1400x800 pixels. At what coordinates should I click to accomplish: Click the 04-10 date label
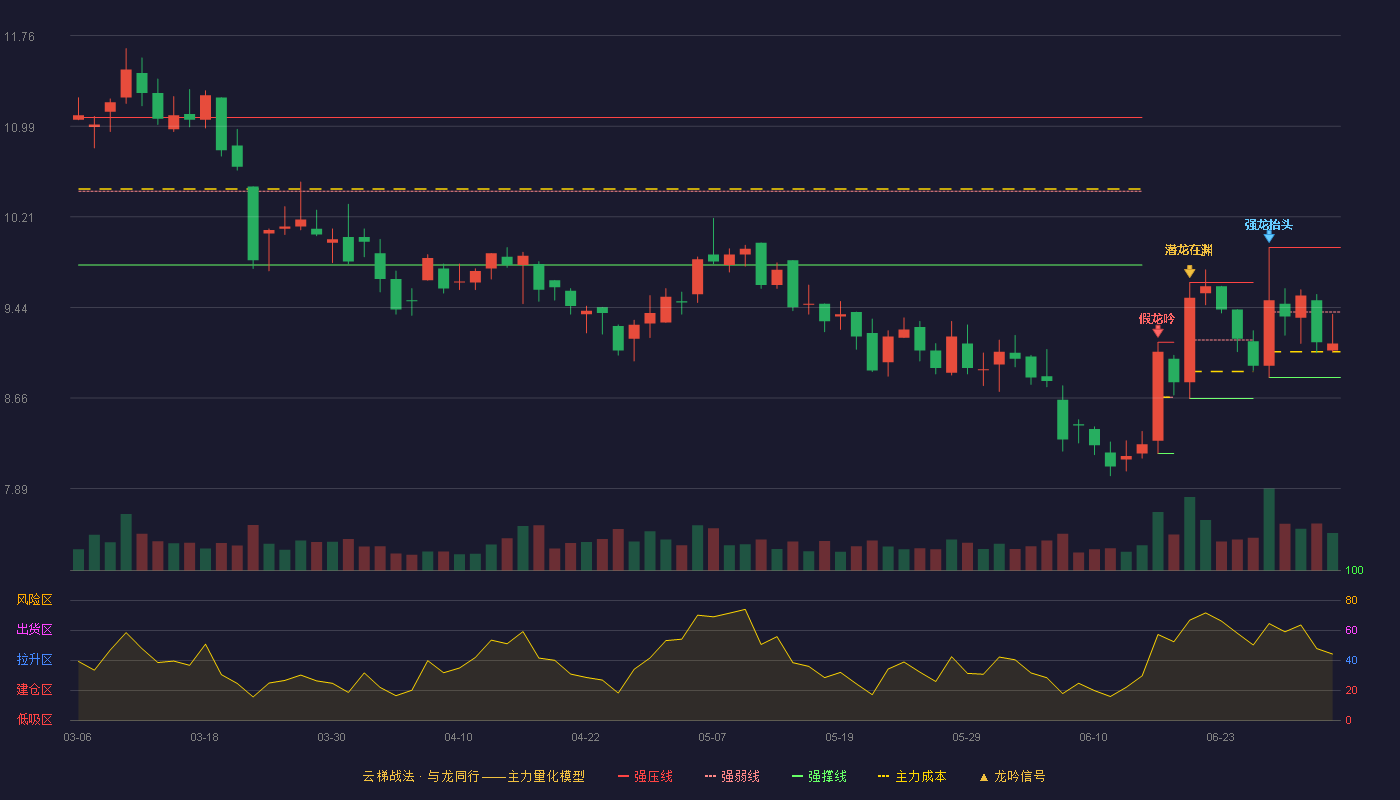click(x=458, y=737)
